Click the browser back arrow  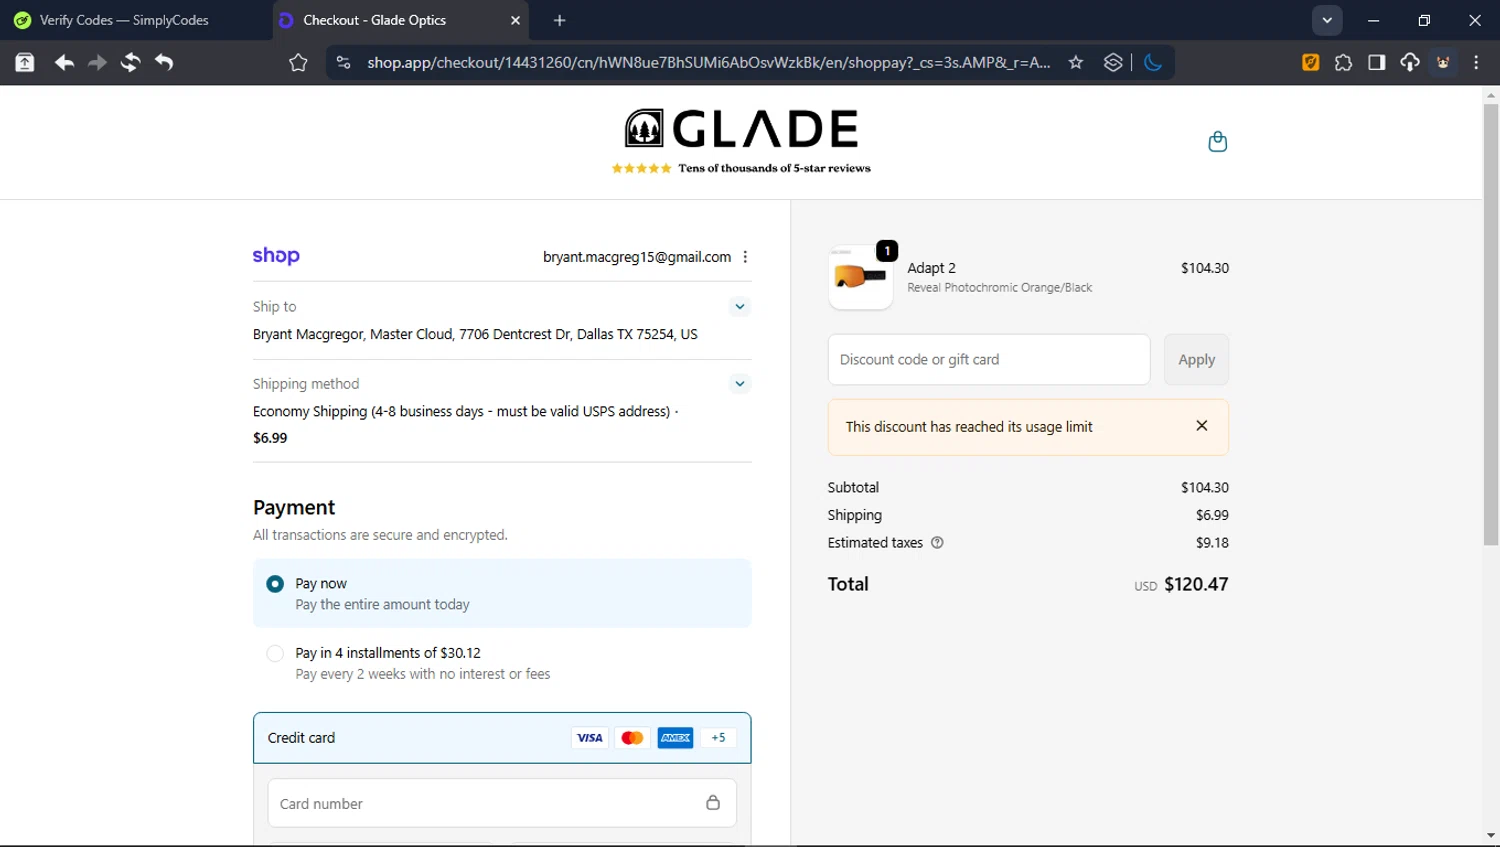coord(64,62)
